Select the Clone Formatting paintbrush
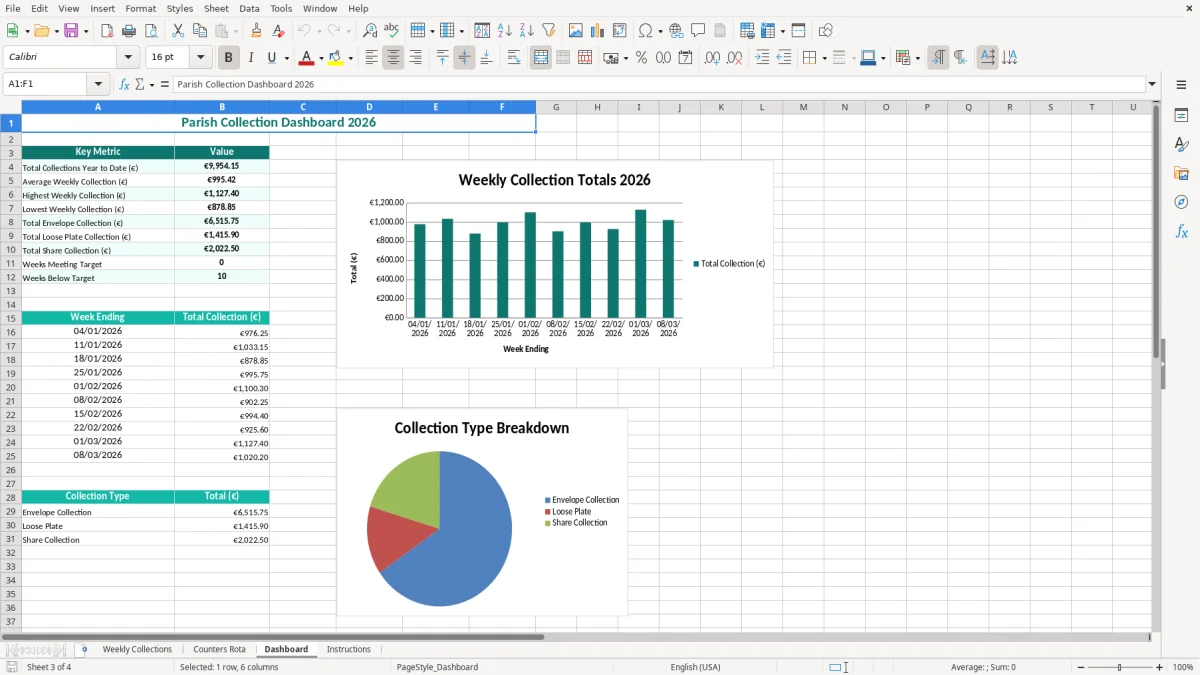This screenshot has width=1200, height=675. pos(257,31)
